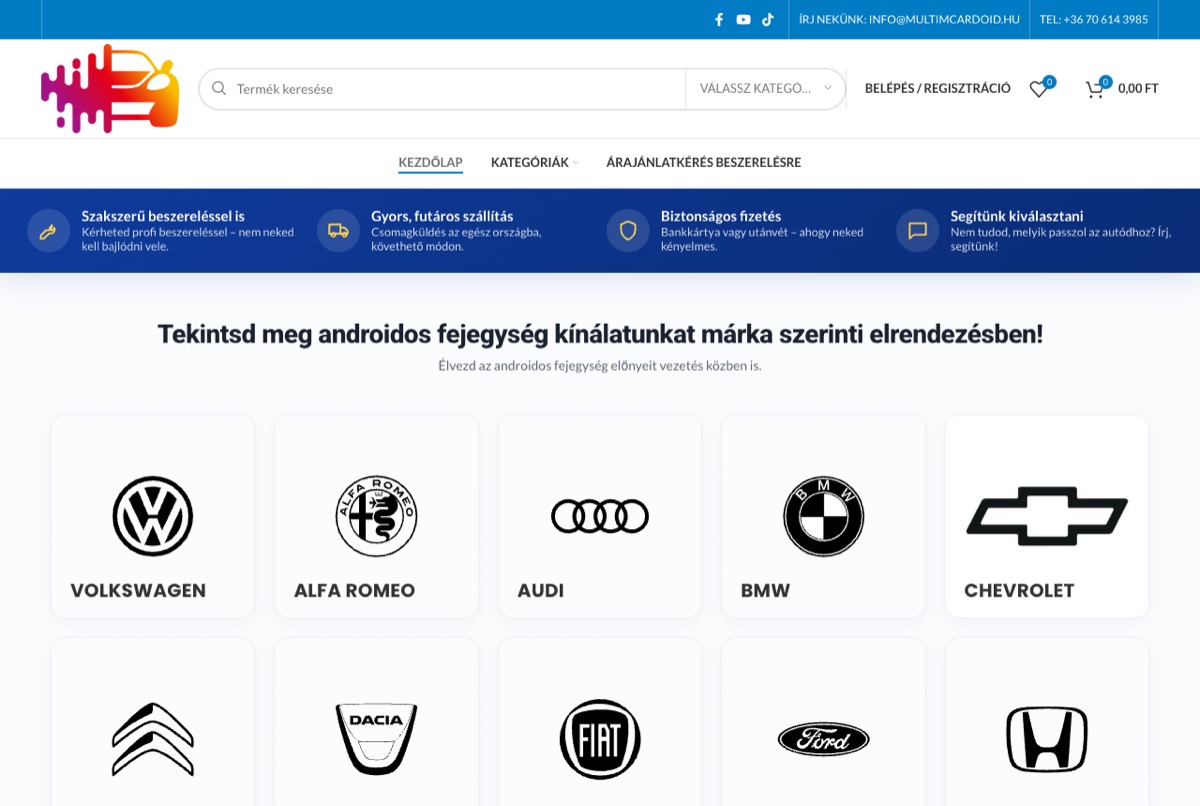Click the colorful car site logo
Screen dimensions: 1200x806
coord(110,88)
